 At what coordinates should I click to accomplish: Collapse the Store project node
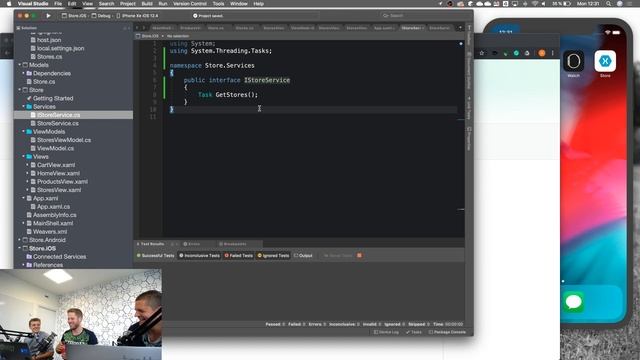pos(19,90)
